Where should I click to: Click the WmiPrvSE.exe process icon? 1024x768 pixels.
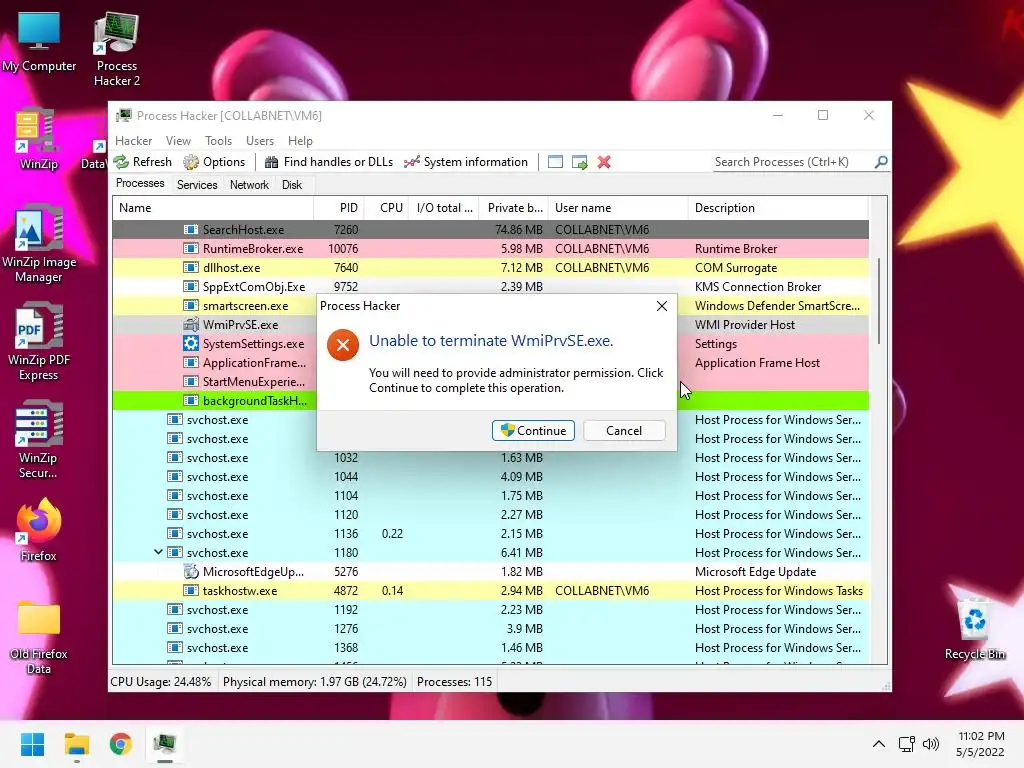point(191,325)
